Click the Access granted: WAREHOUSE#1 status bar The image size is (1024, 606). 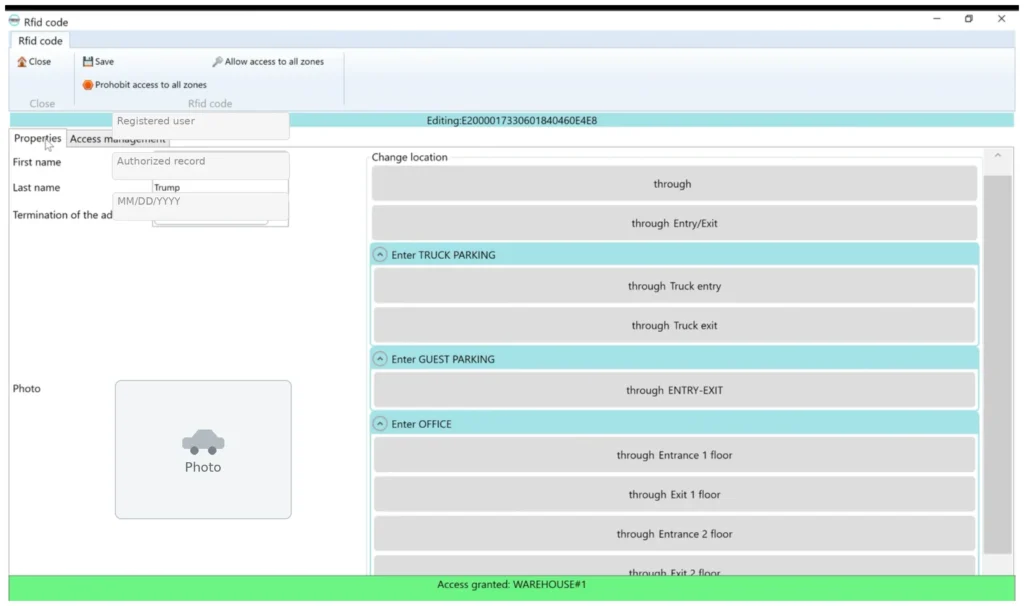pyautogui.click(x=511, y=588)
